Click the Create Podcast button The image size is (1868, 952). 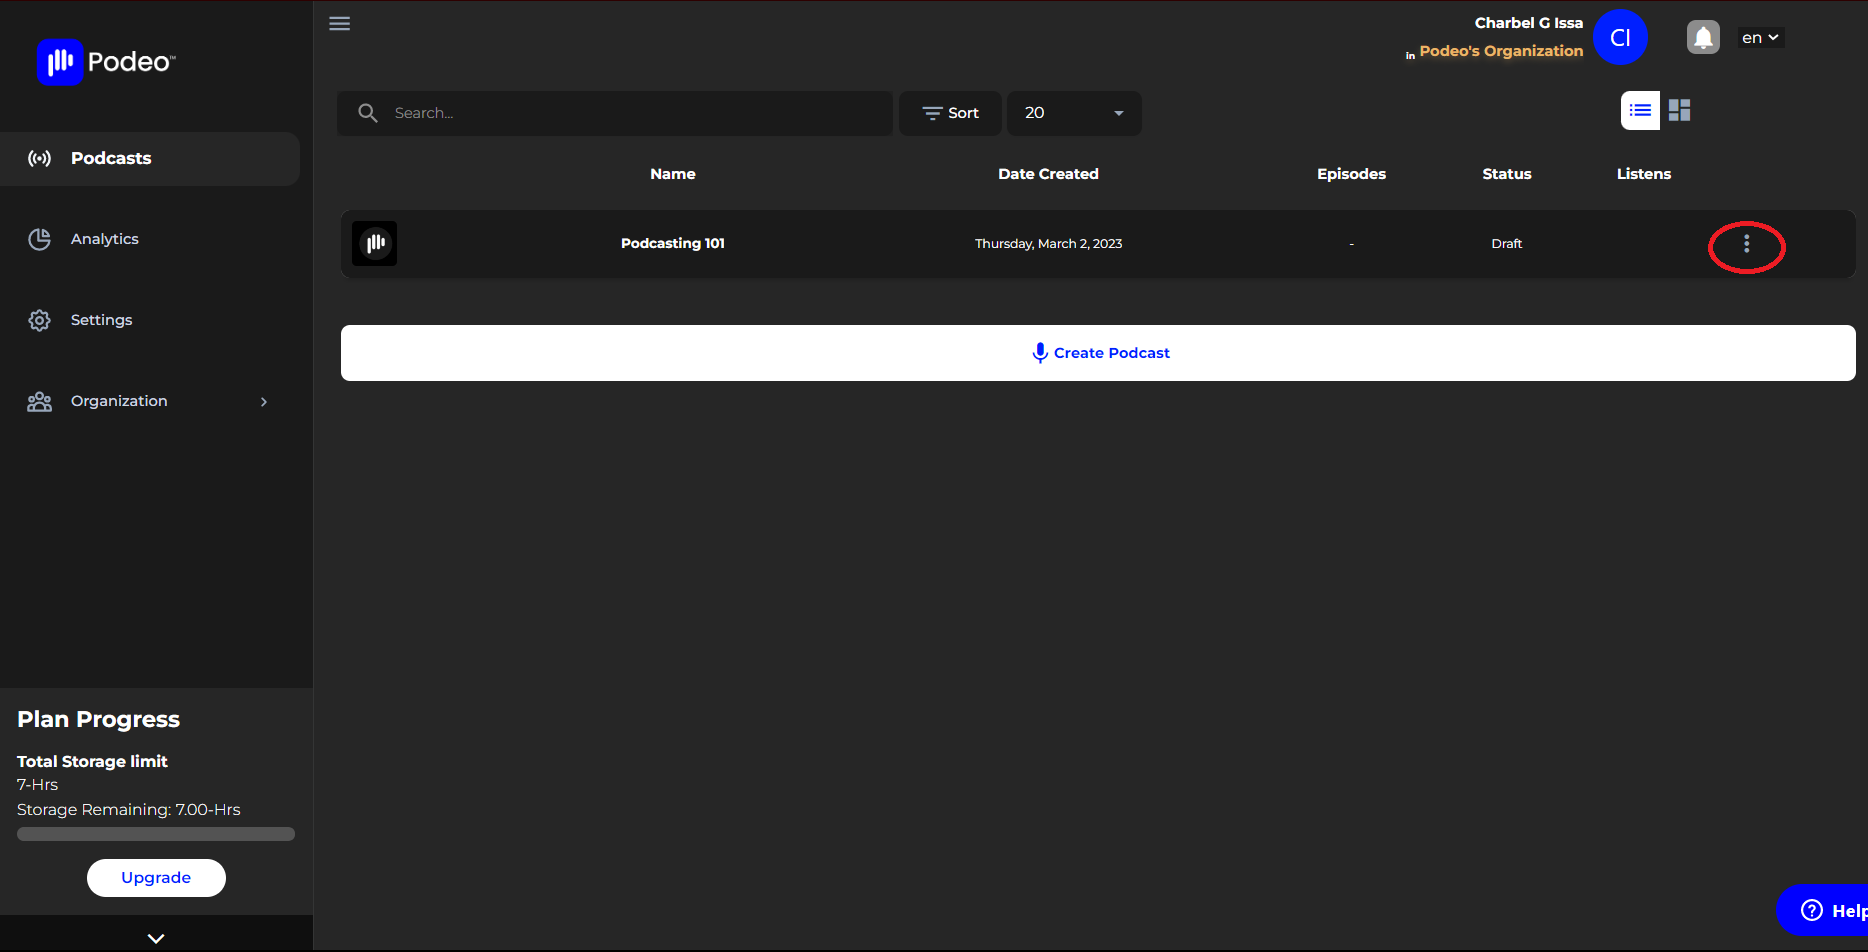point(1098,353)
